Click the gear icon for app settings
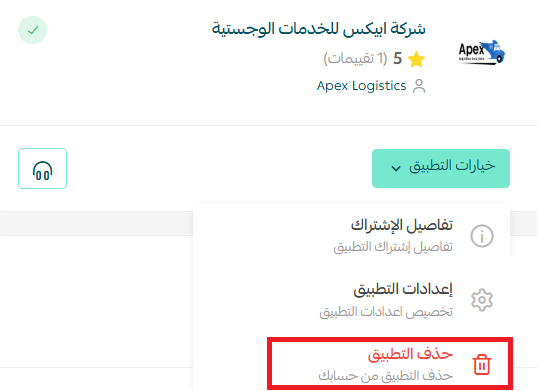538x391 pixels. click(x=482, y=300)
